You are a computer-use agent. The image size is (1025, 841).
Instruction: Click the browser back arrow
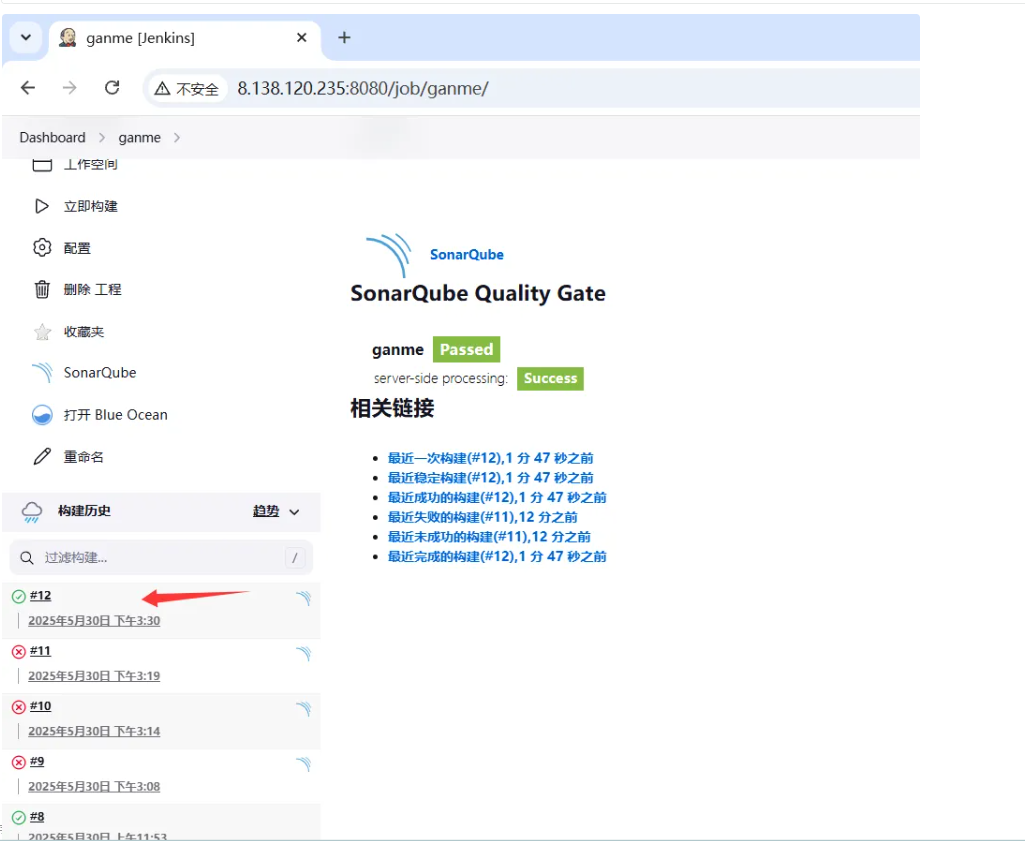click(x=27, y=88)
